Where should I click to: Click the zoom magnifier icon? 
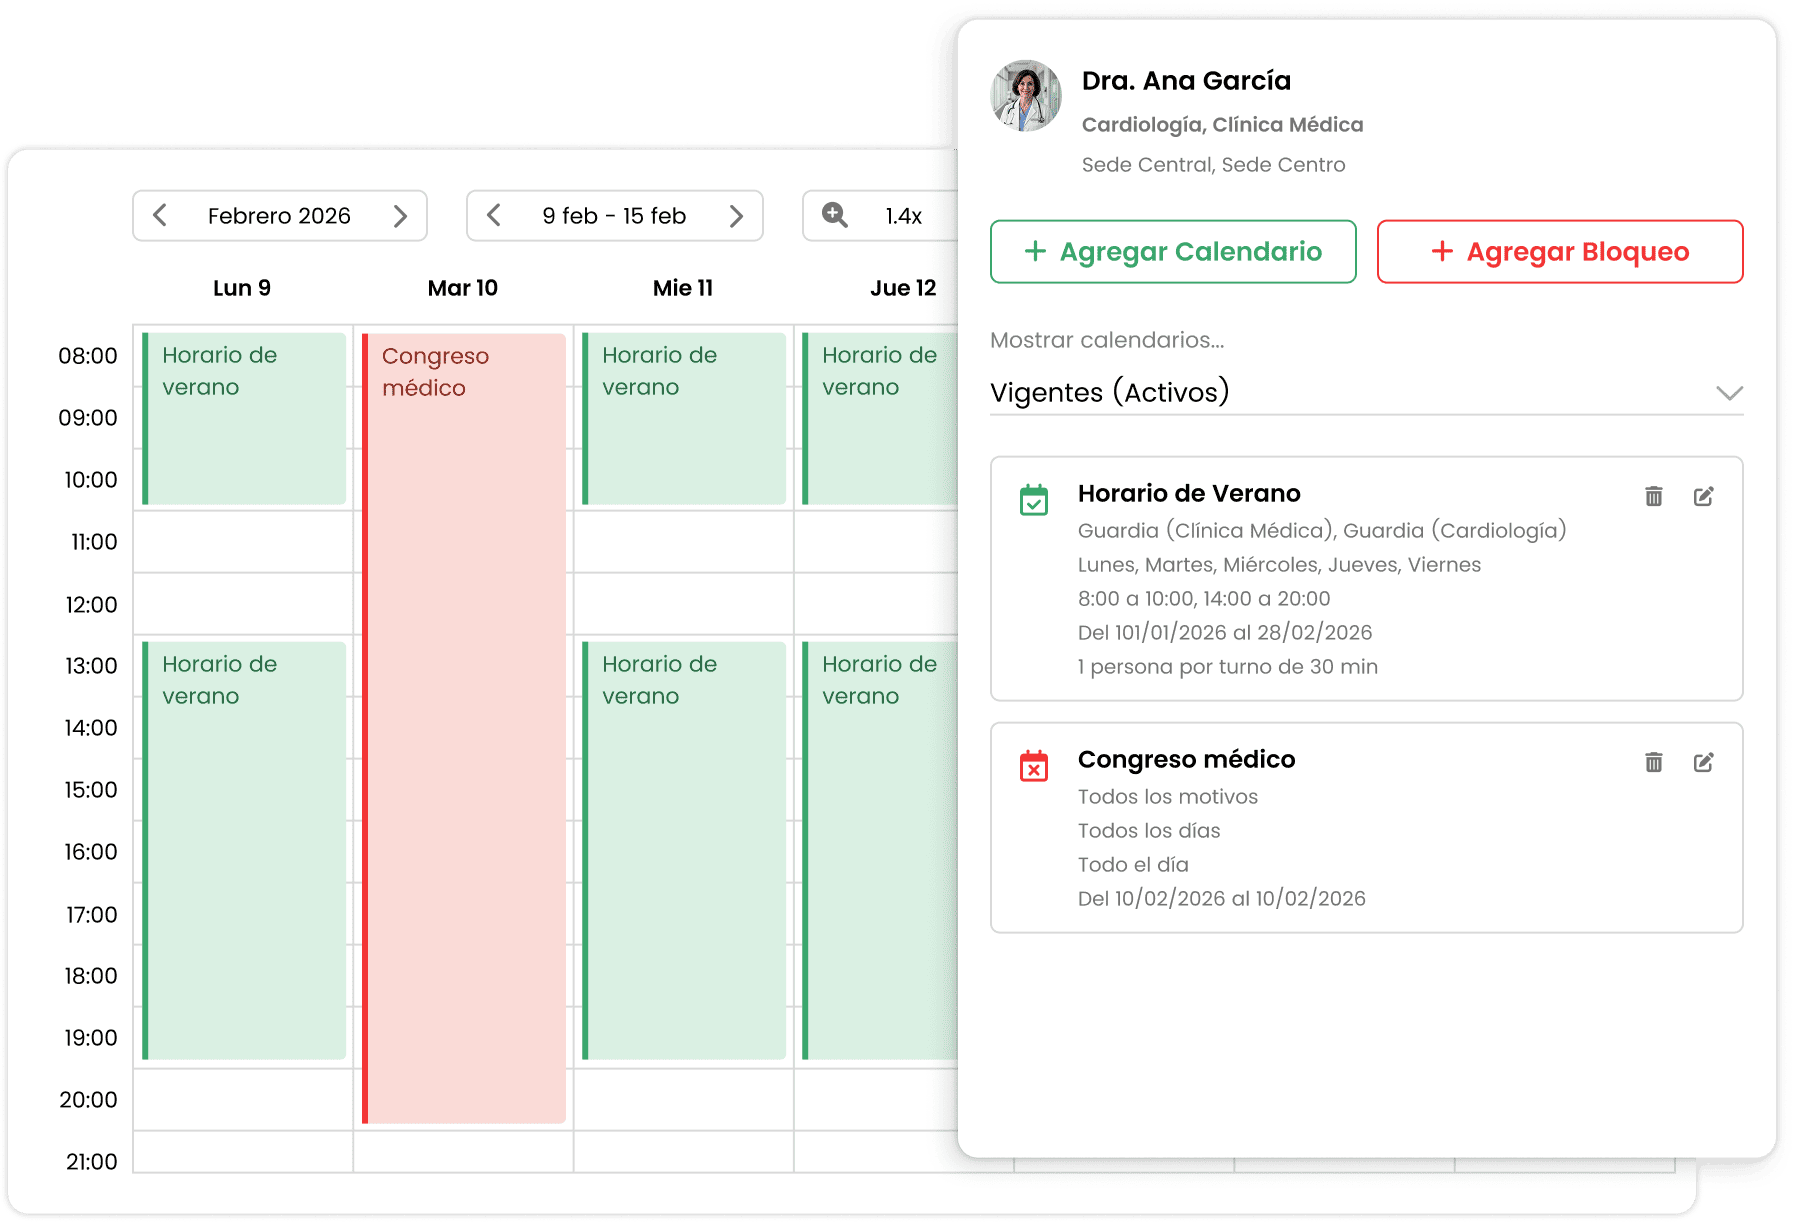tap(834, 215)
